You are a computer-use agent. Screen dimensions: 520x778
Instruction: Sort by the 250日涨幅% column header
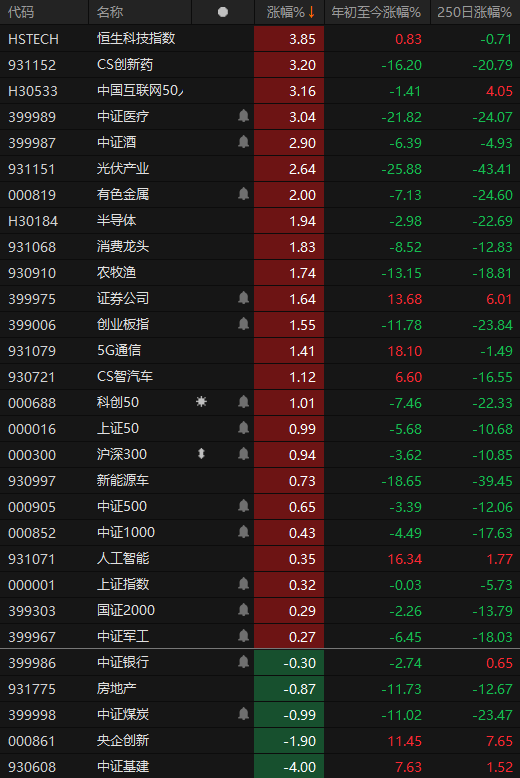(x=474, y=12)
